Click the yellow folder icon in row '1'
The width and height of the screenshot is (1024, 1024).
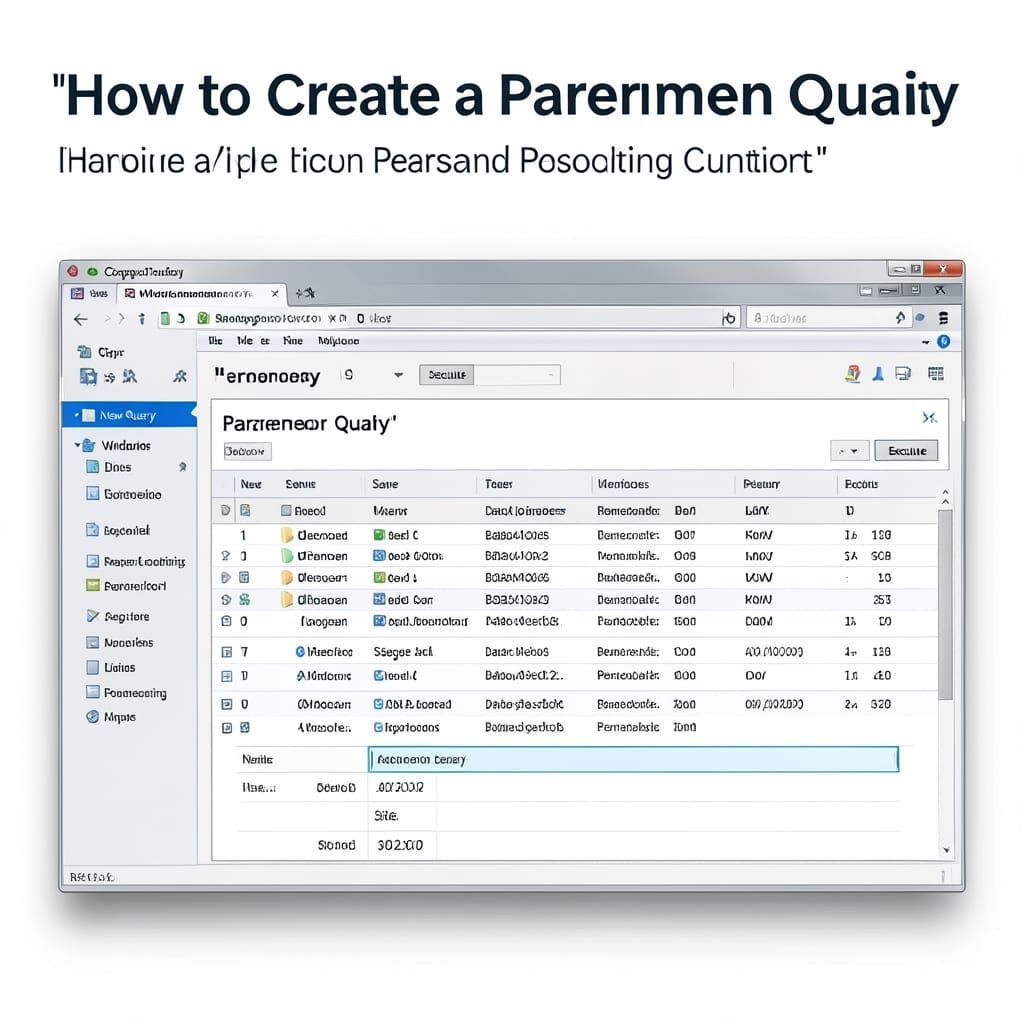click(x=287, y=536)
